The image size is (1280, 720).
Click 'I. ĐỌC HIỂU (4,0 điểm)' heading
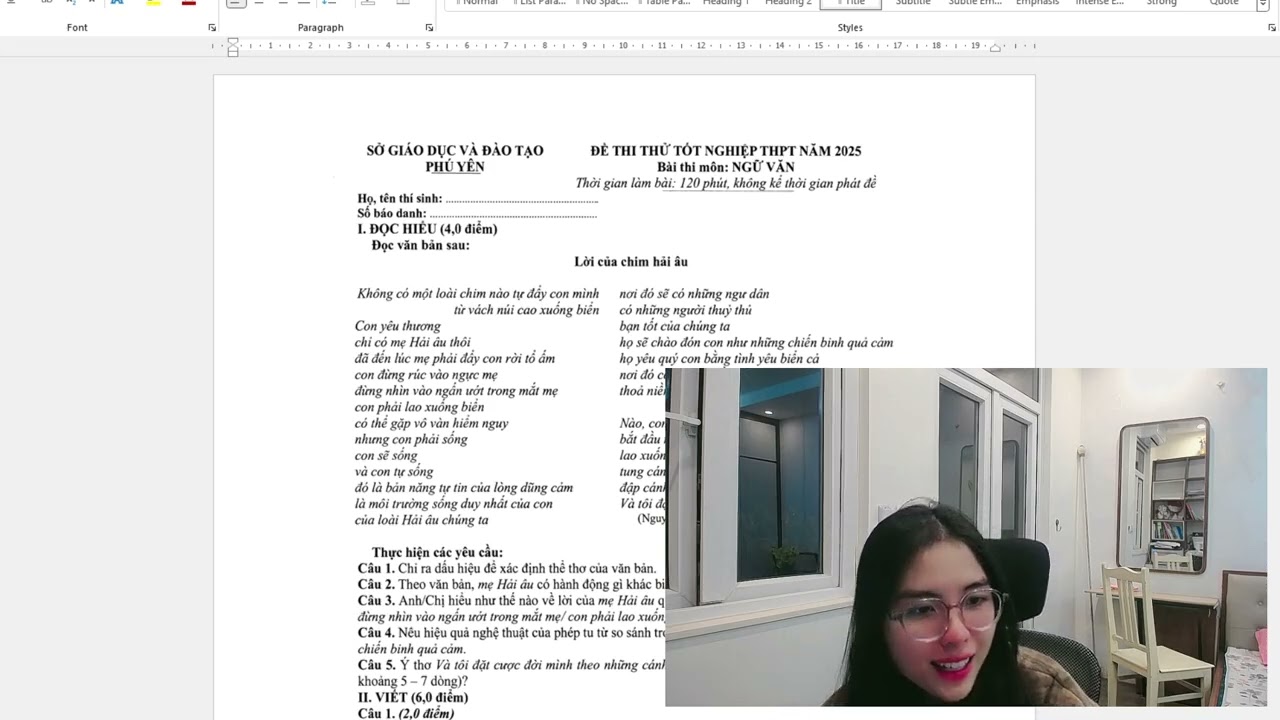(x=427, y=229)
